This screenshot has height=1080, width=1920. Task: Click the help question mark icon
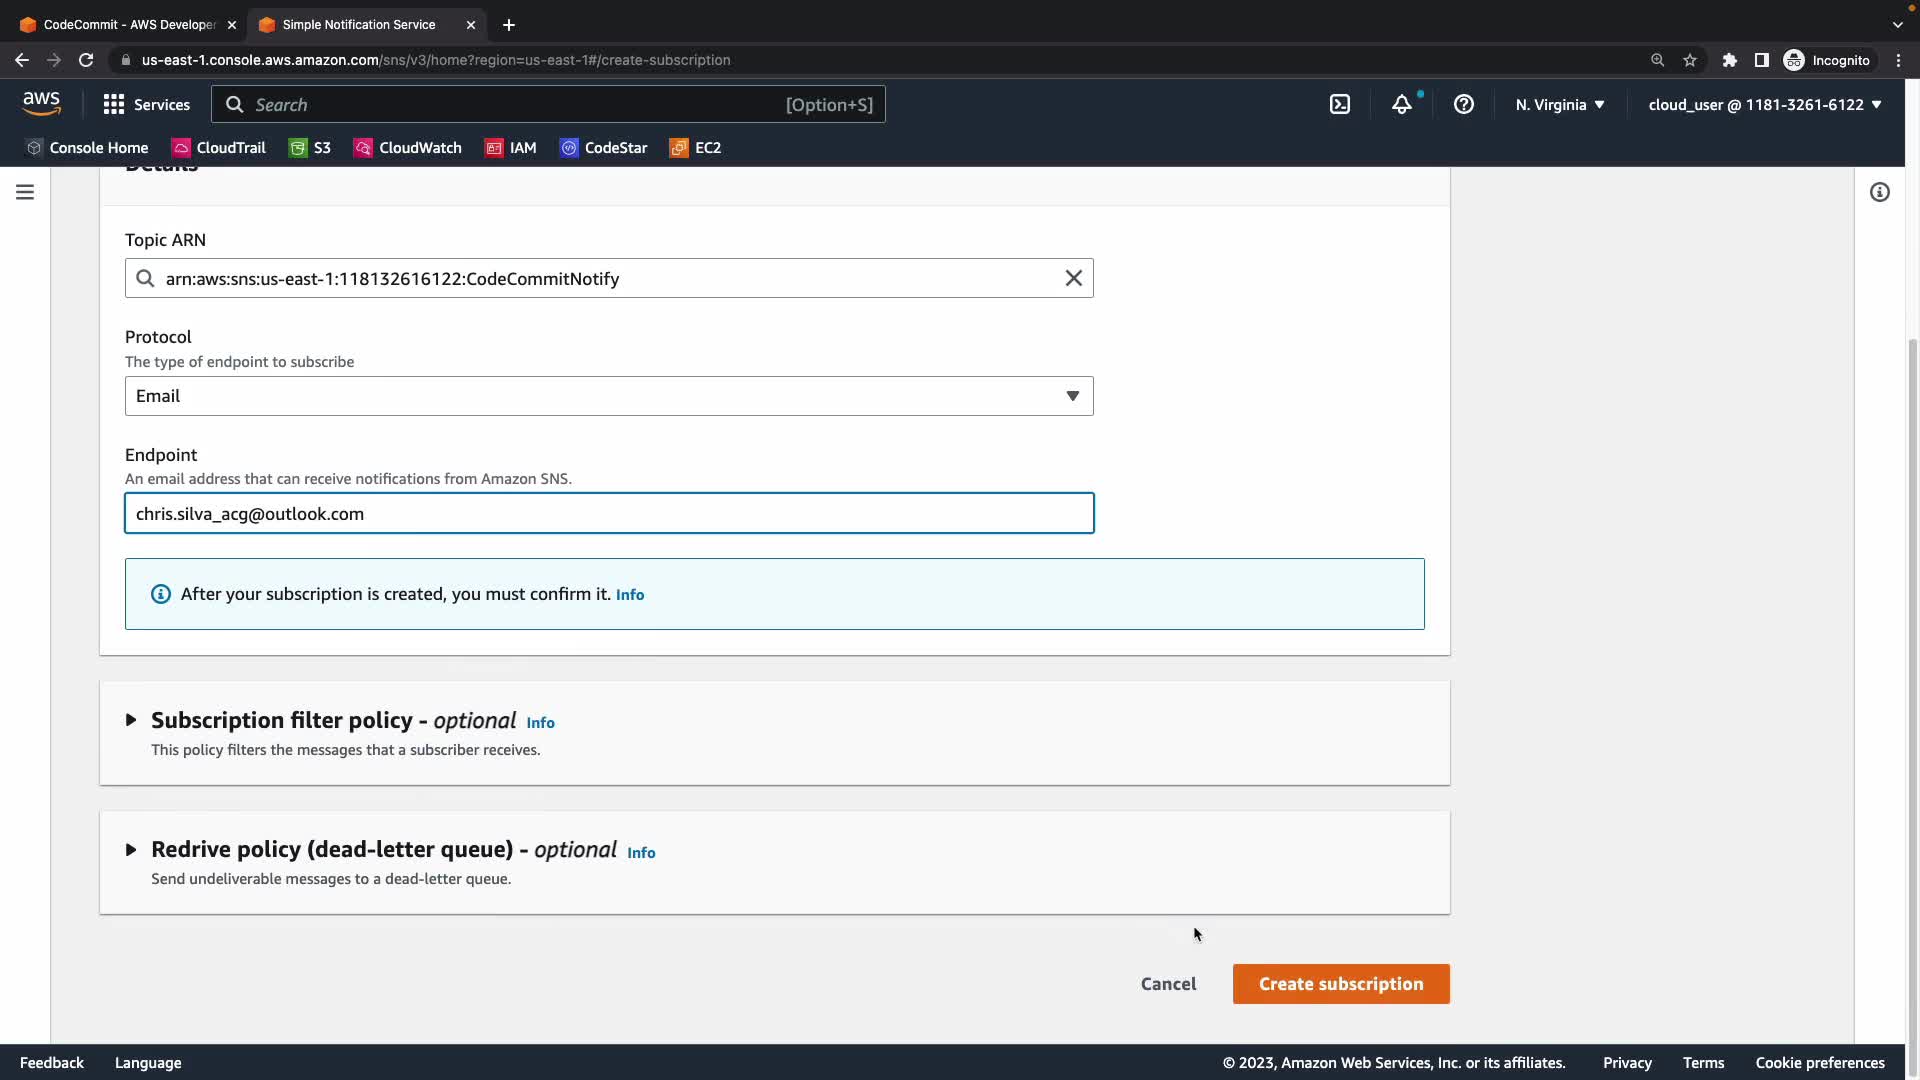coord(1464,104)
